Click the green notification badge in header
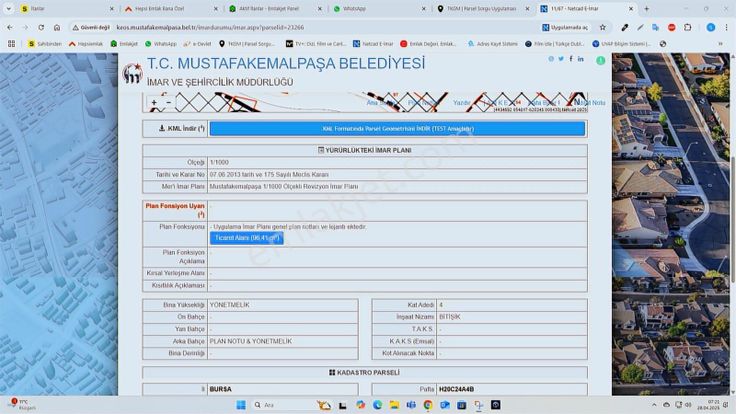 tap(600, 60)
